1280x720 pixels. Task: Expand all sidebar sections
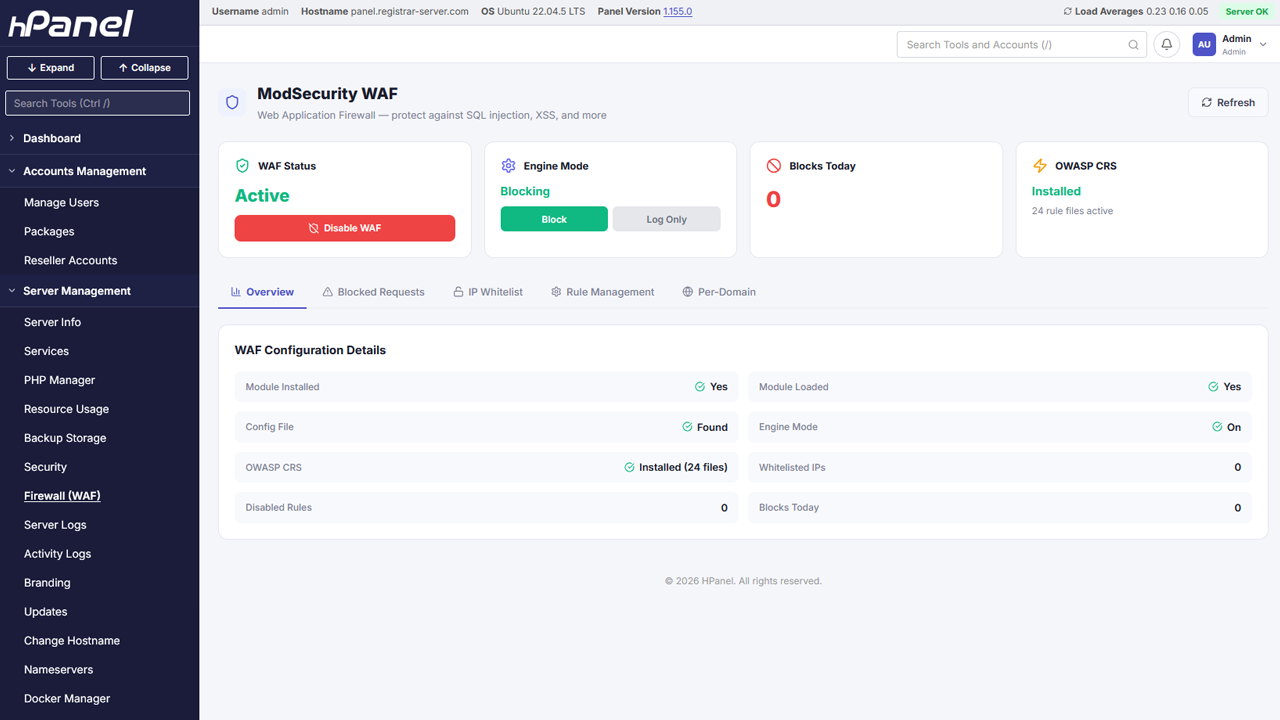tap(51, 68)
